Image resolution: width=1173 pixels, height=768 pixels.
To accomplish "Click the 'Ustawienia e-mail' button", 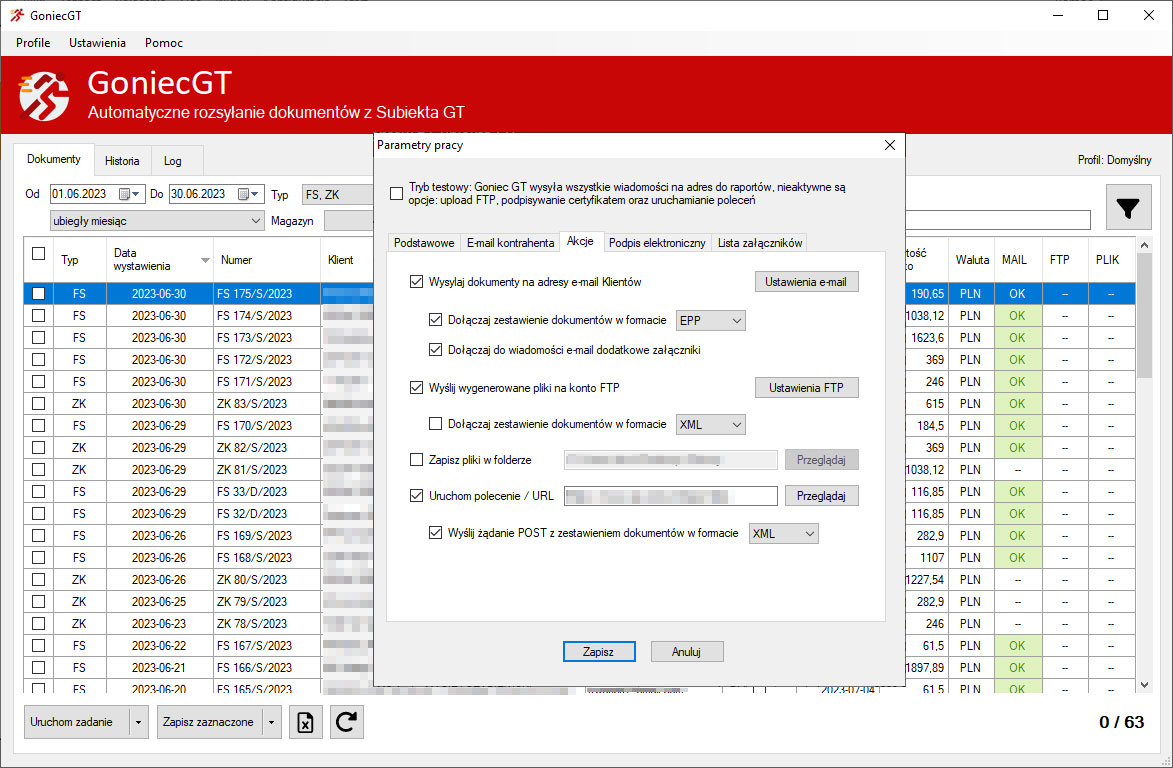I will (806, 282).
